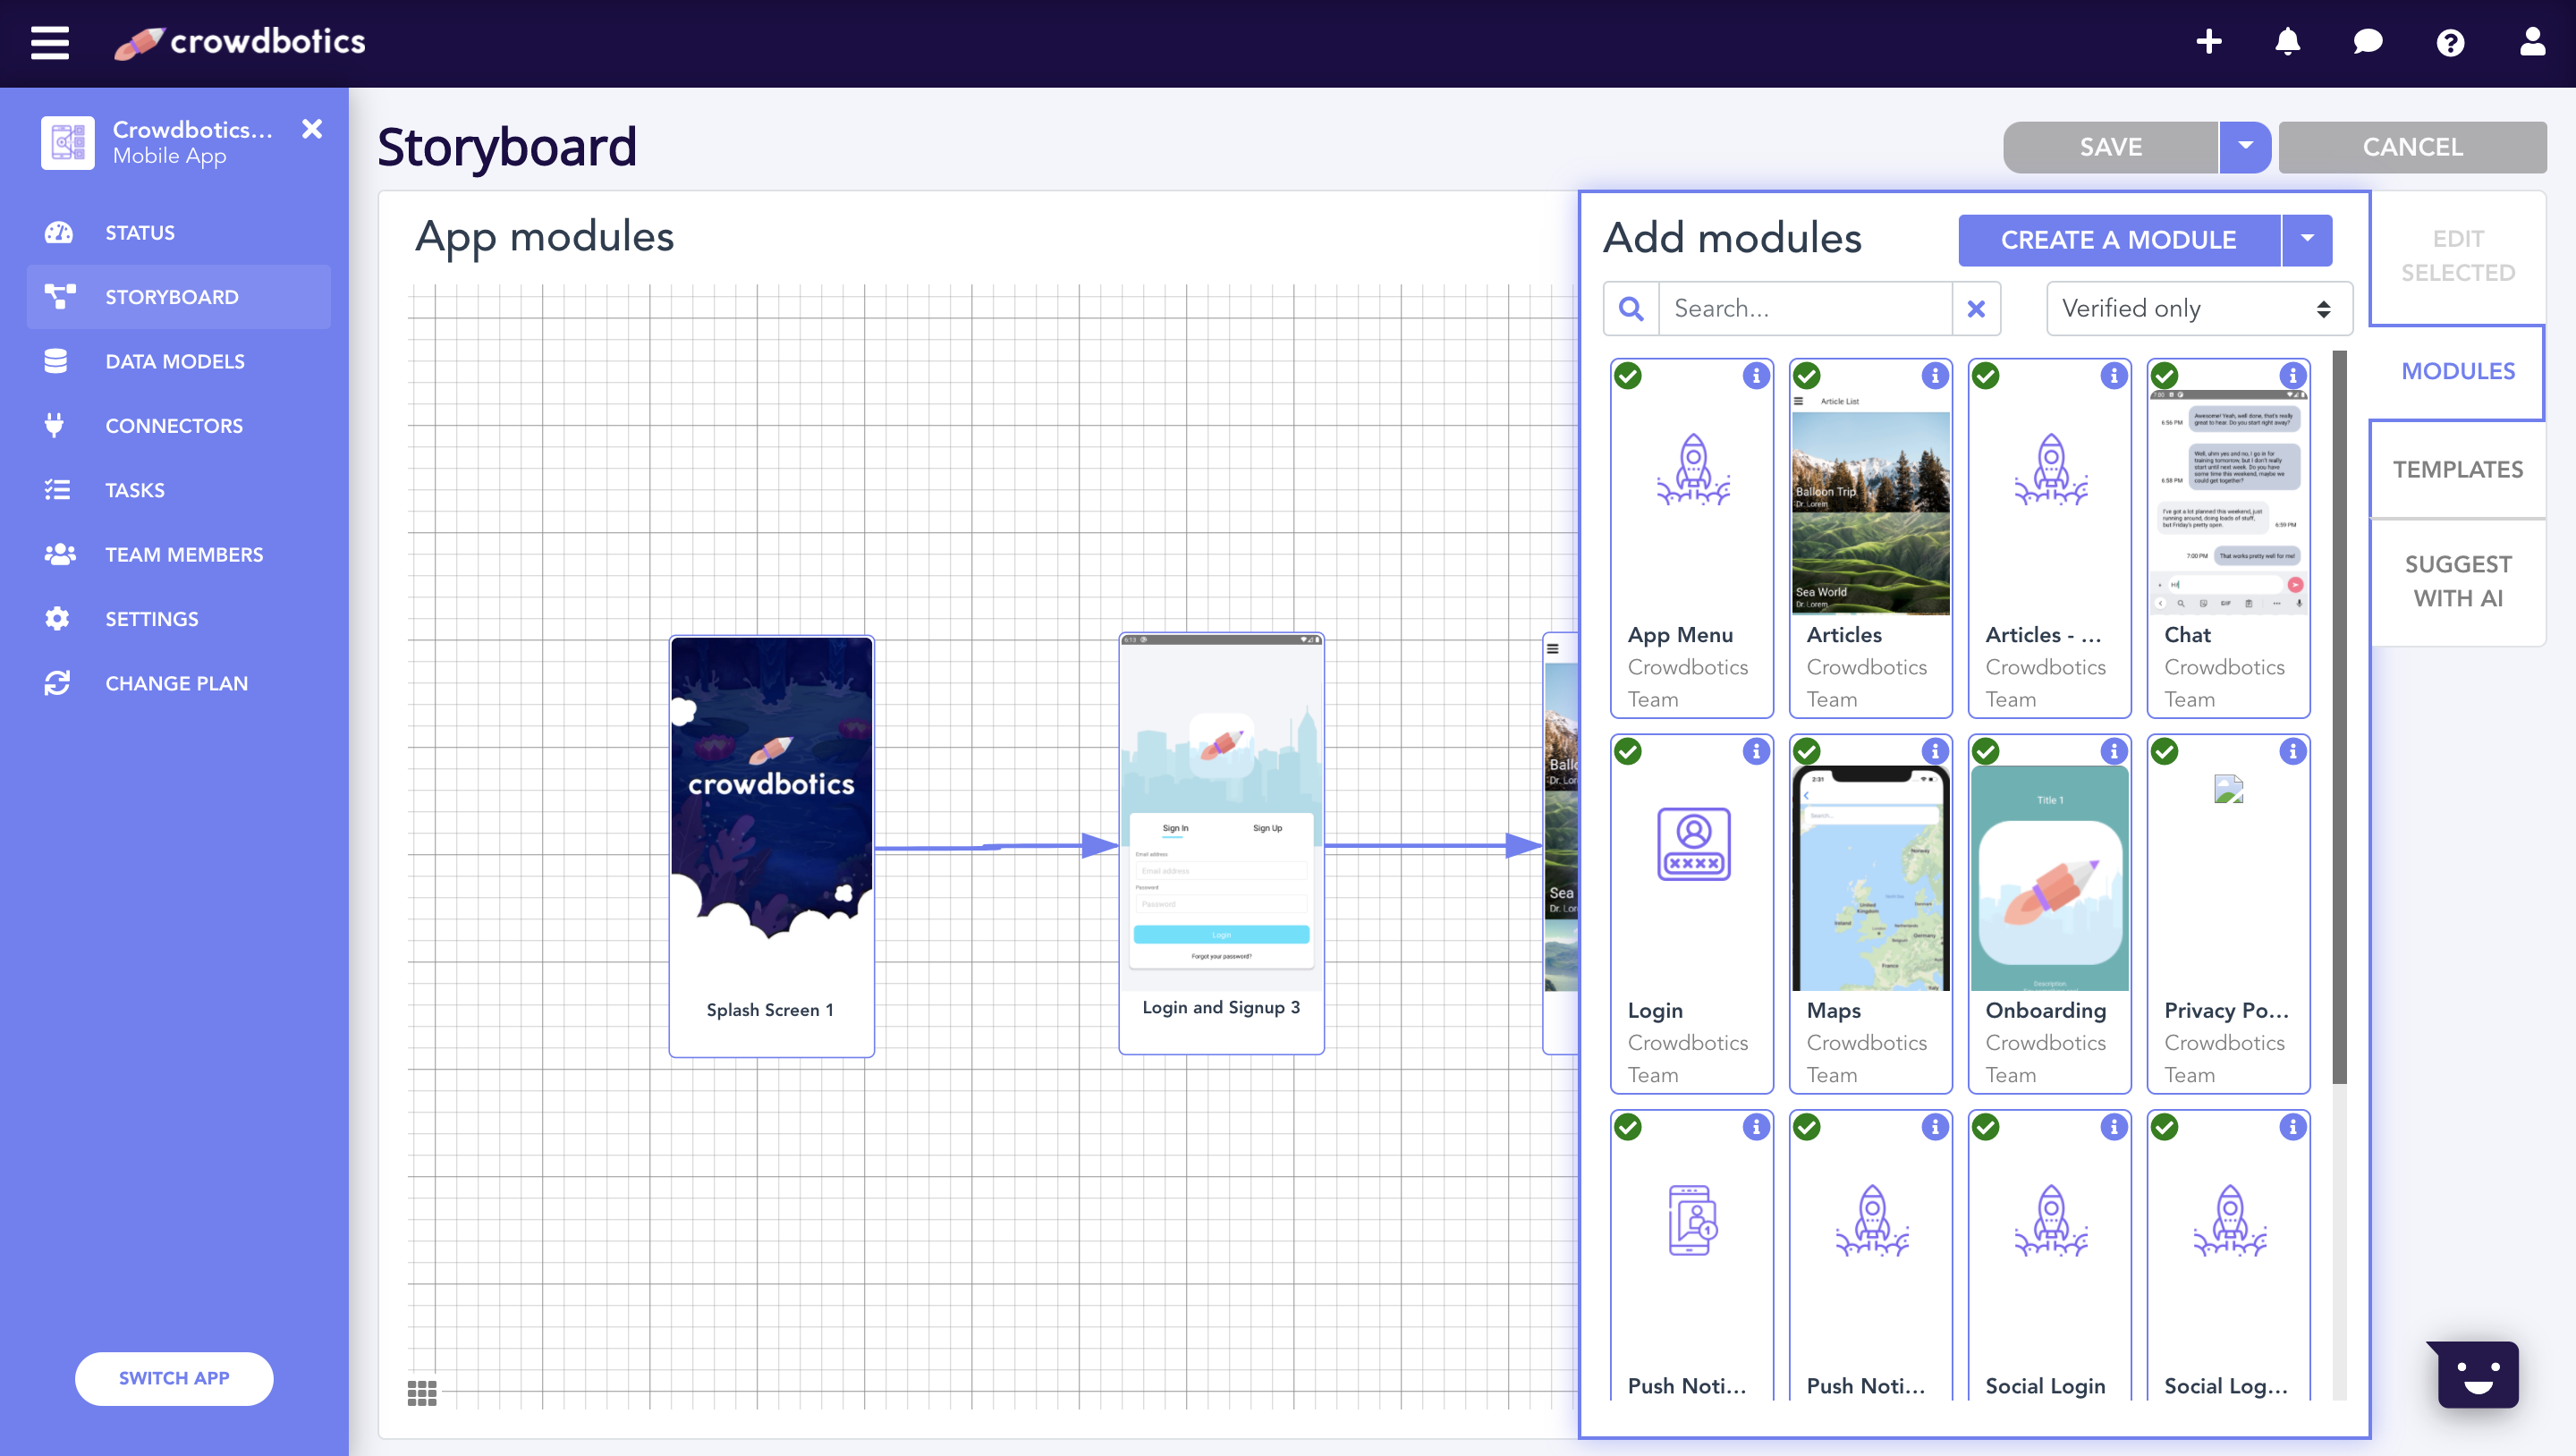Toggle the Maps module checkmark
Screen dimensions: 2576x1456
pyautogui.click(x=1807, y=751)
